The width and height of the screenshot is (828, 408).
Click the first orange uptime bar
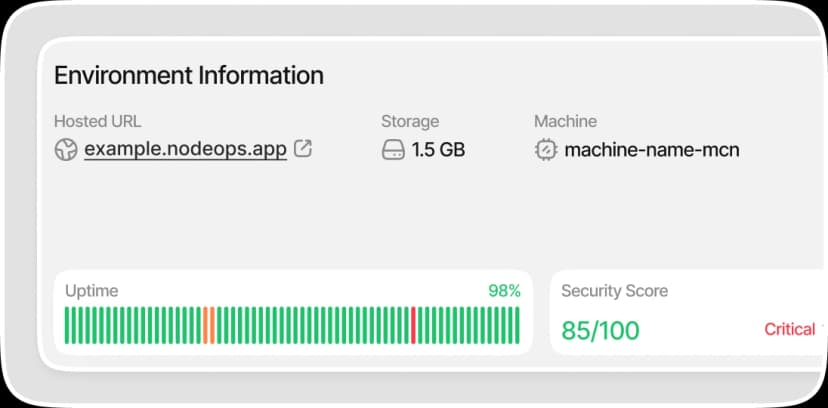pos(206,325)
